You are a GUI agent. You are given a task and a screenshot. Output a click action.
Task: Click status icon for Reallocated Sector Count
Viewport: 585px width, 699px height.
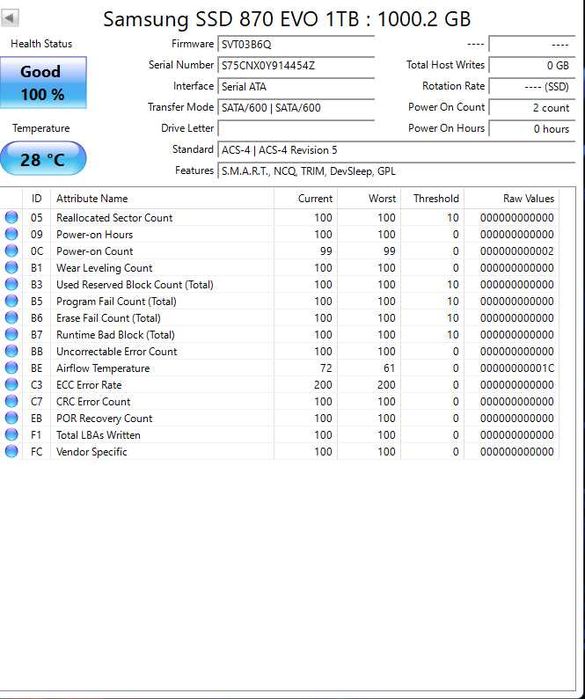pyautogui.click(x=11, y=217)
